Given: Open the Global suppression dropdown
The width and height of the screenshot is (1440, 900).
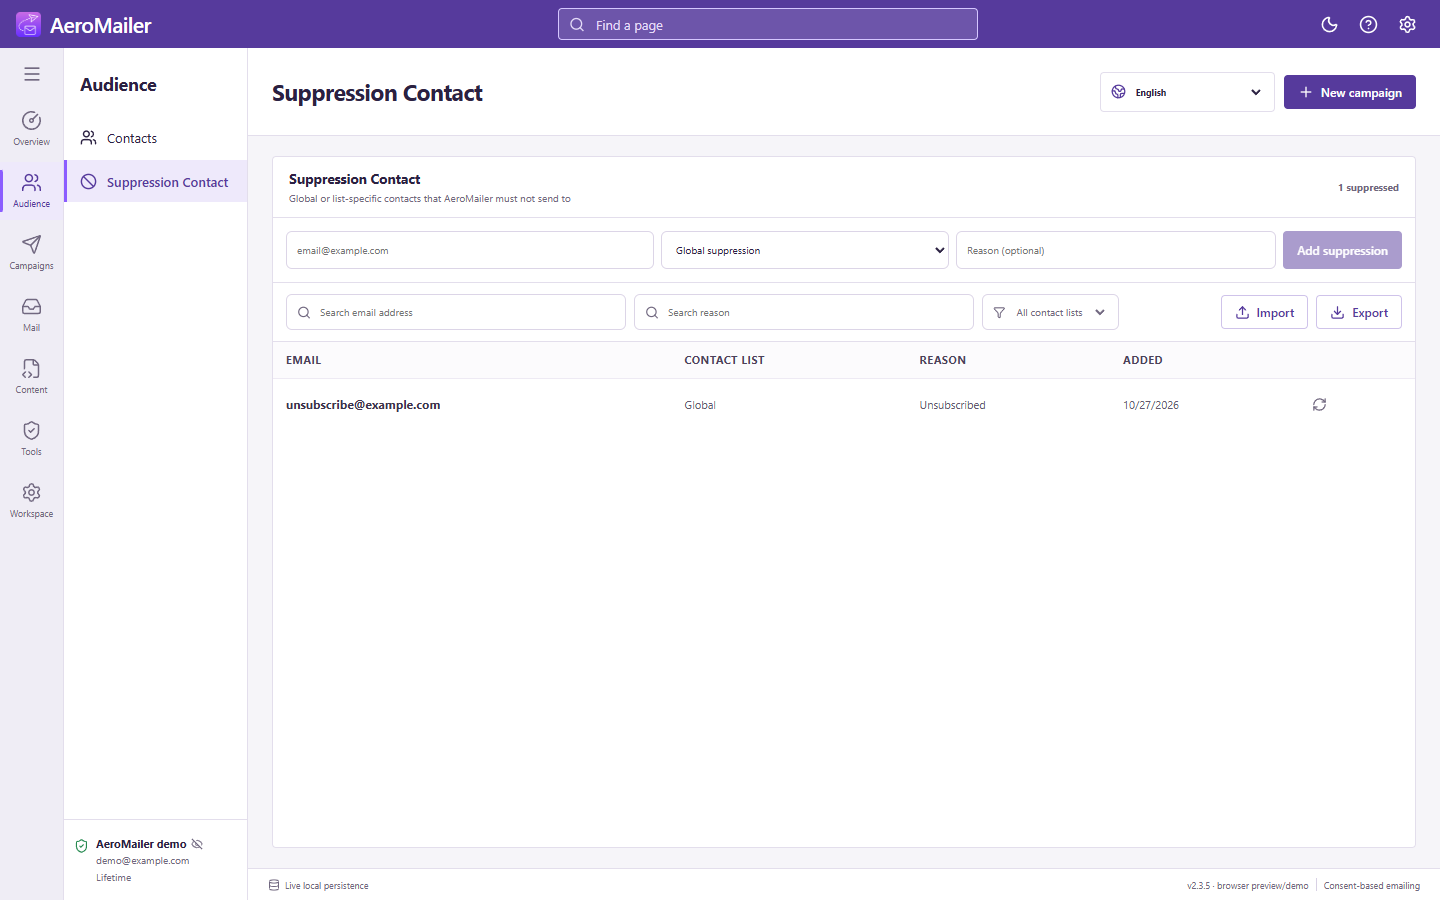Looking at the screenshot, I should 805,250.
